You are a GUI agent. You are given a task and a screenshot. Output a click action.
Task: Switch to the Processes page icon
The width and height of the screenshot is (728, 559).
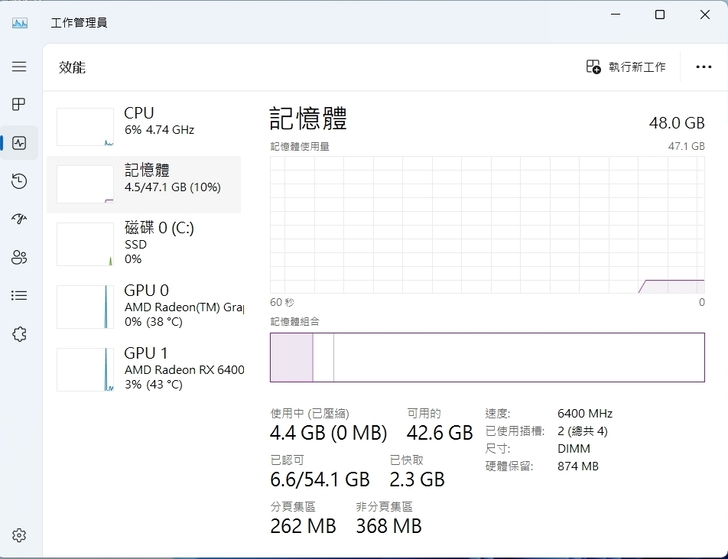pos(19,104)
